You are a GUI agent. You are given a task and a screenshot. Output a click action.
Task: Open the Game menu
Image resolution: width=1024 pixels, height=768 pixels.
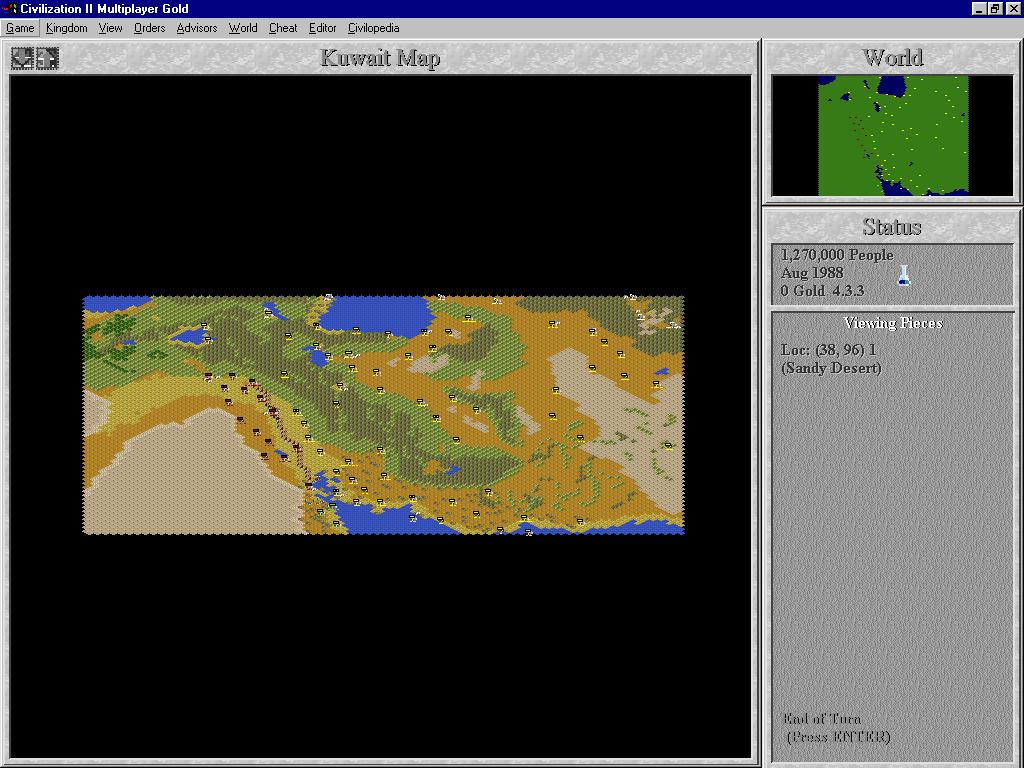tap(20, 28)
